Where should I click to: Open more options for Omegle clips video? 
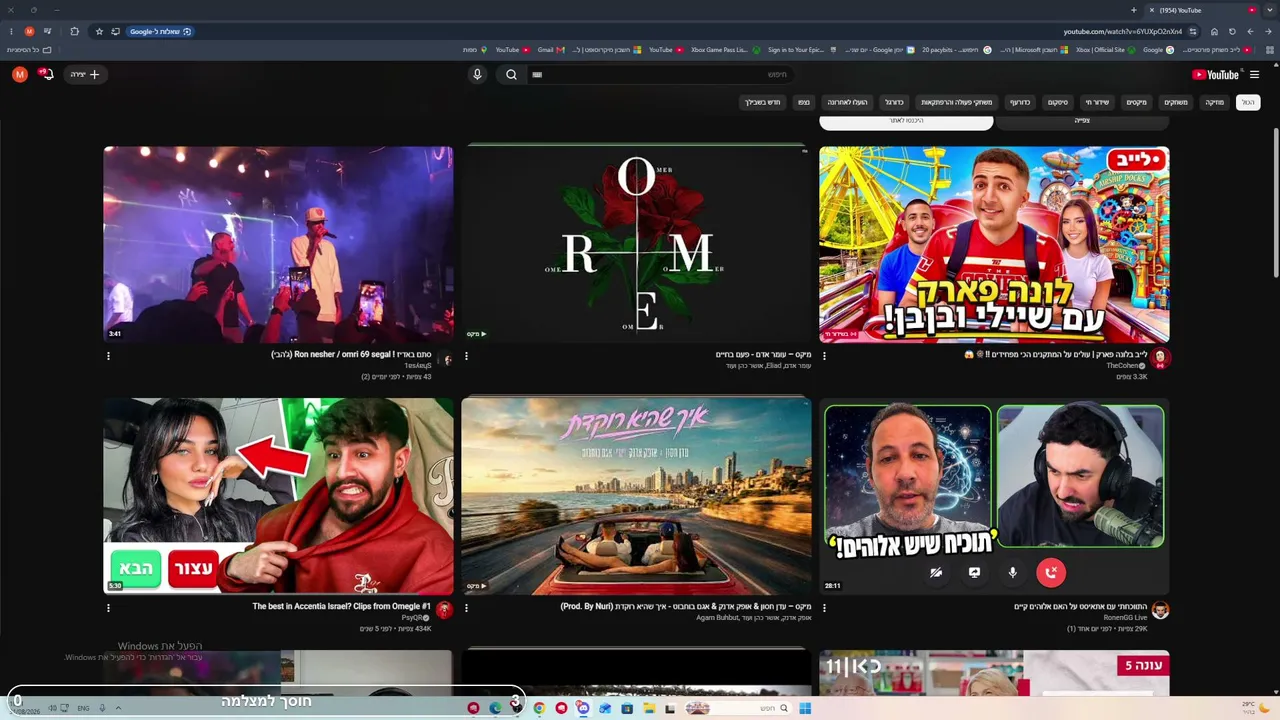click(108, 608)
